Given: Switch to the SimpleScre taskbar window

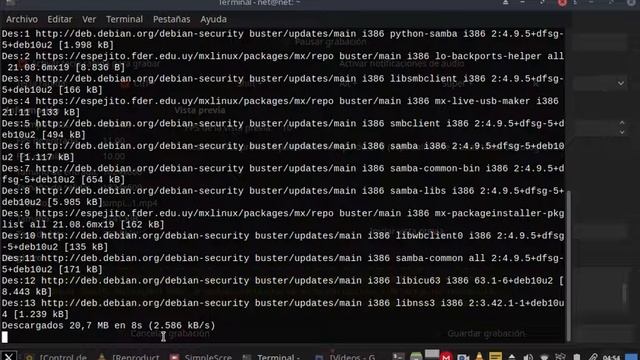Looking at the screenshot, I should click(x=201, y=357).
